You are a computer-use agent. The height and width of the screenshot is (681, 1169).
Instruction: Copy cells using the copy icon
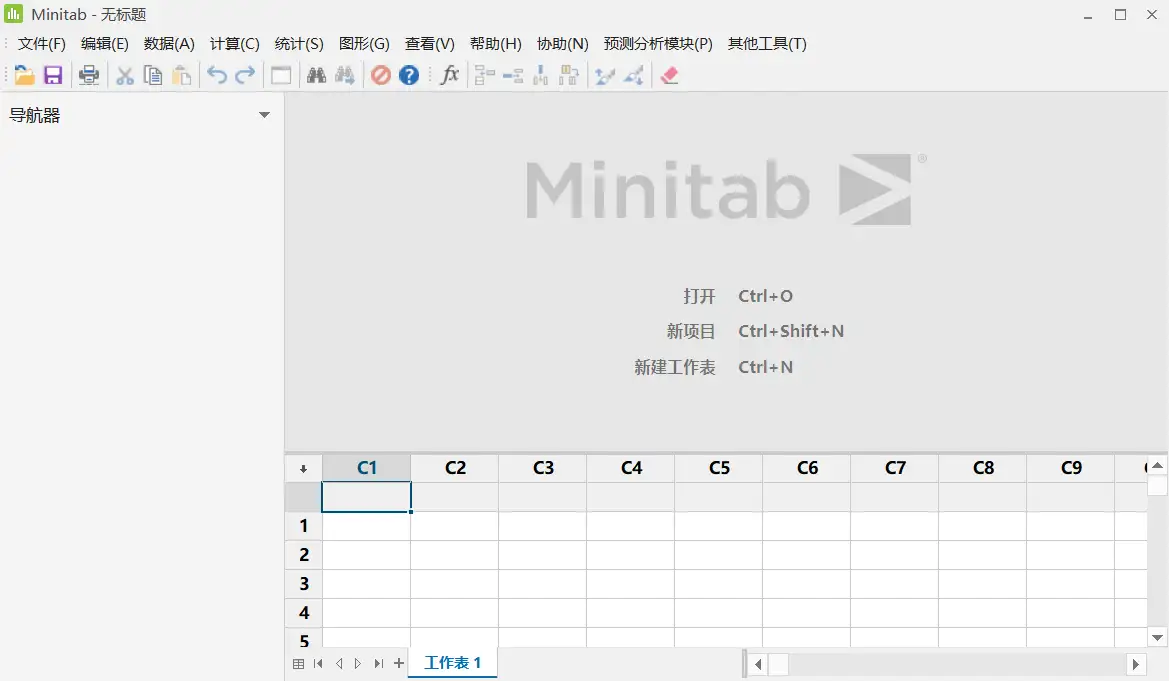click(153, 75)
